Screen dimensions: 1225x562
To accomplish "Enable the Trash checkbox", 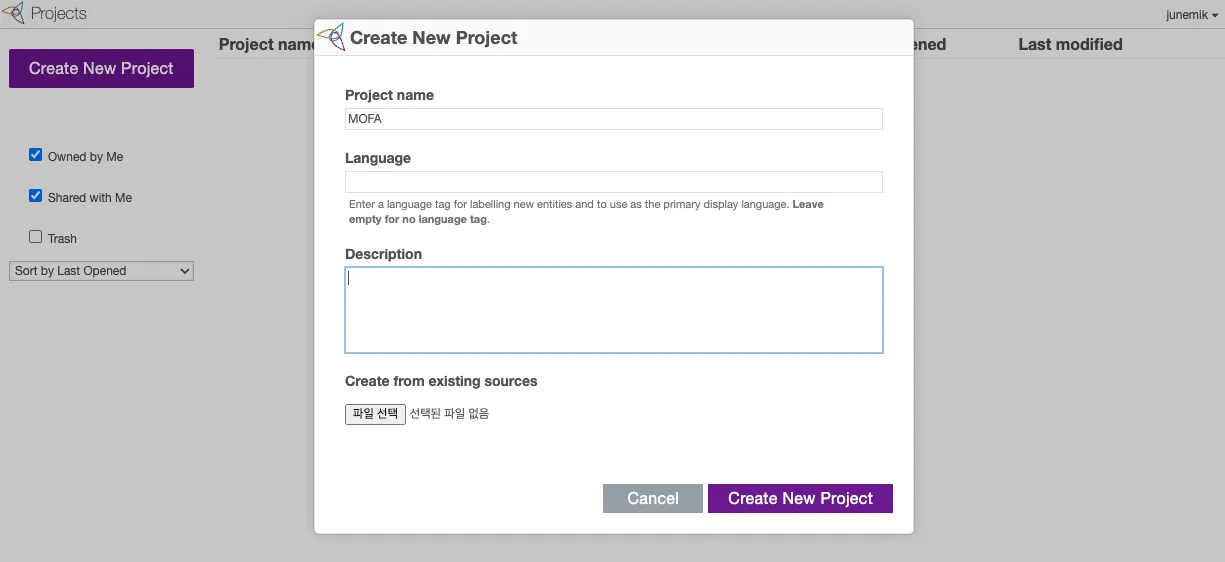I will click(36, 237).
